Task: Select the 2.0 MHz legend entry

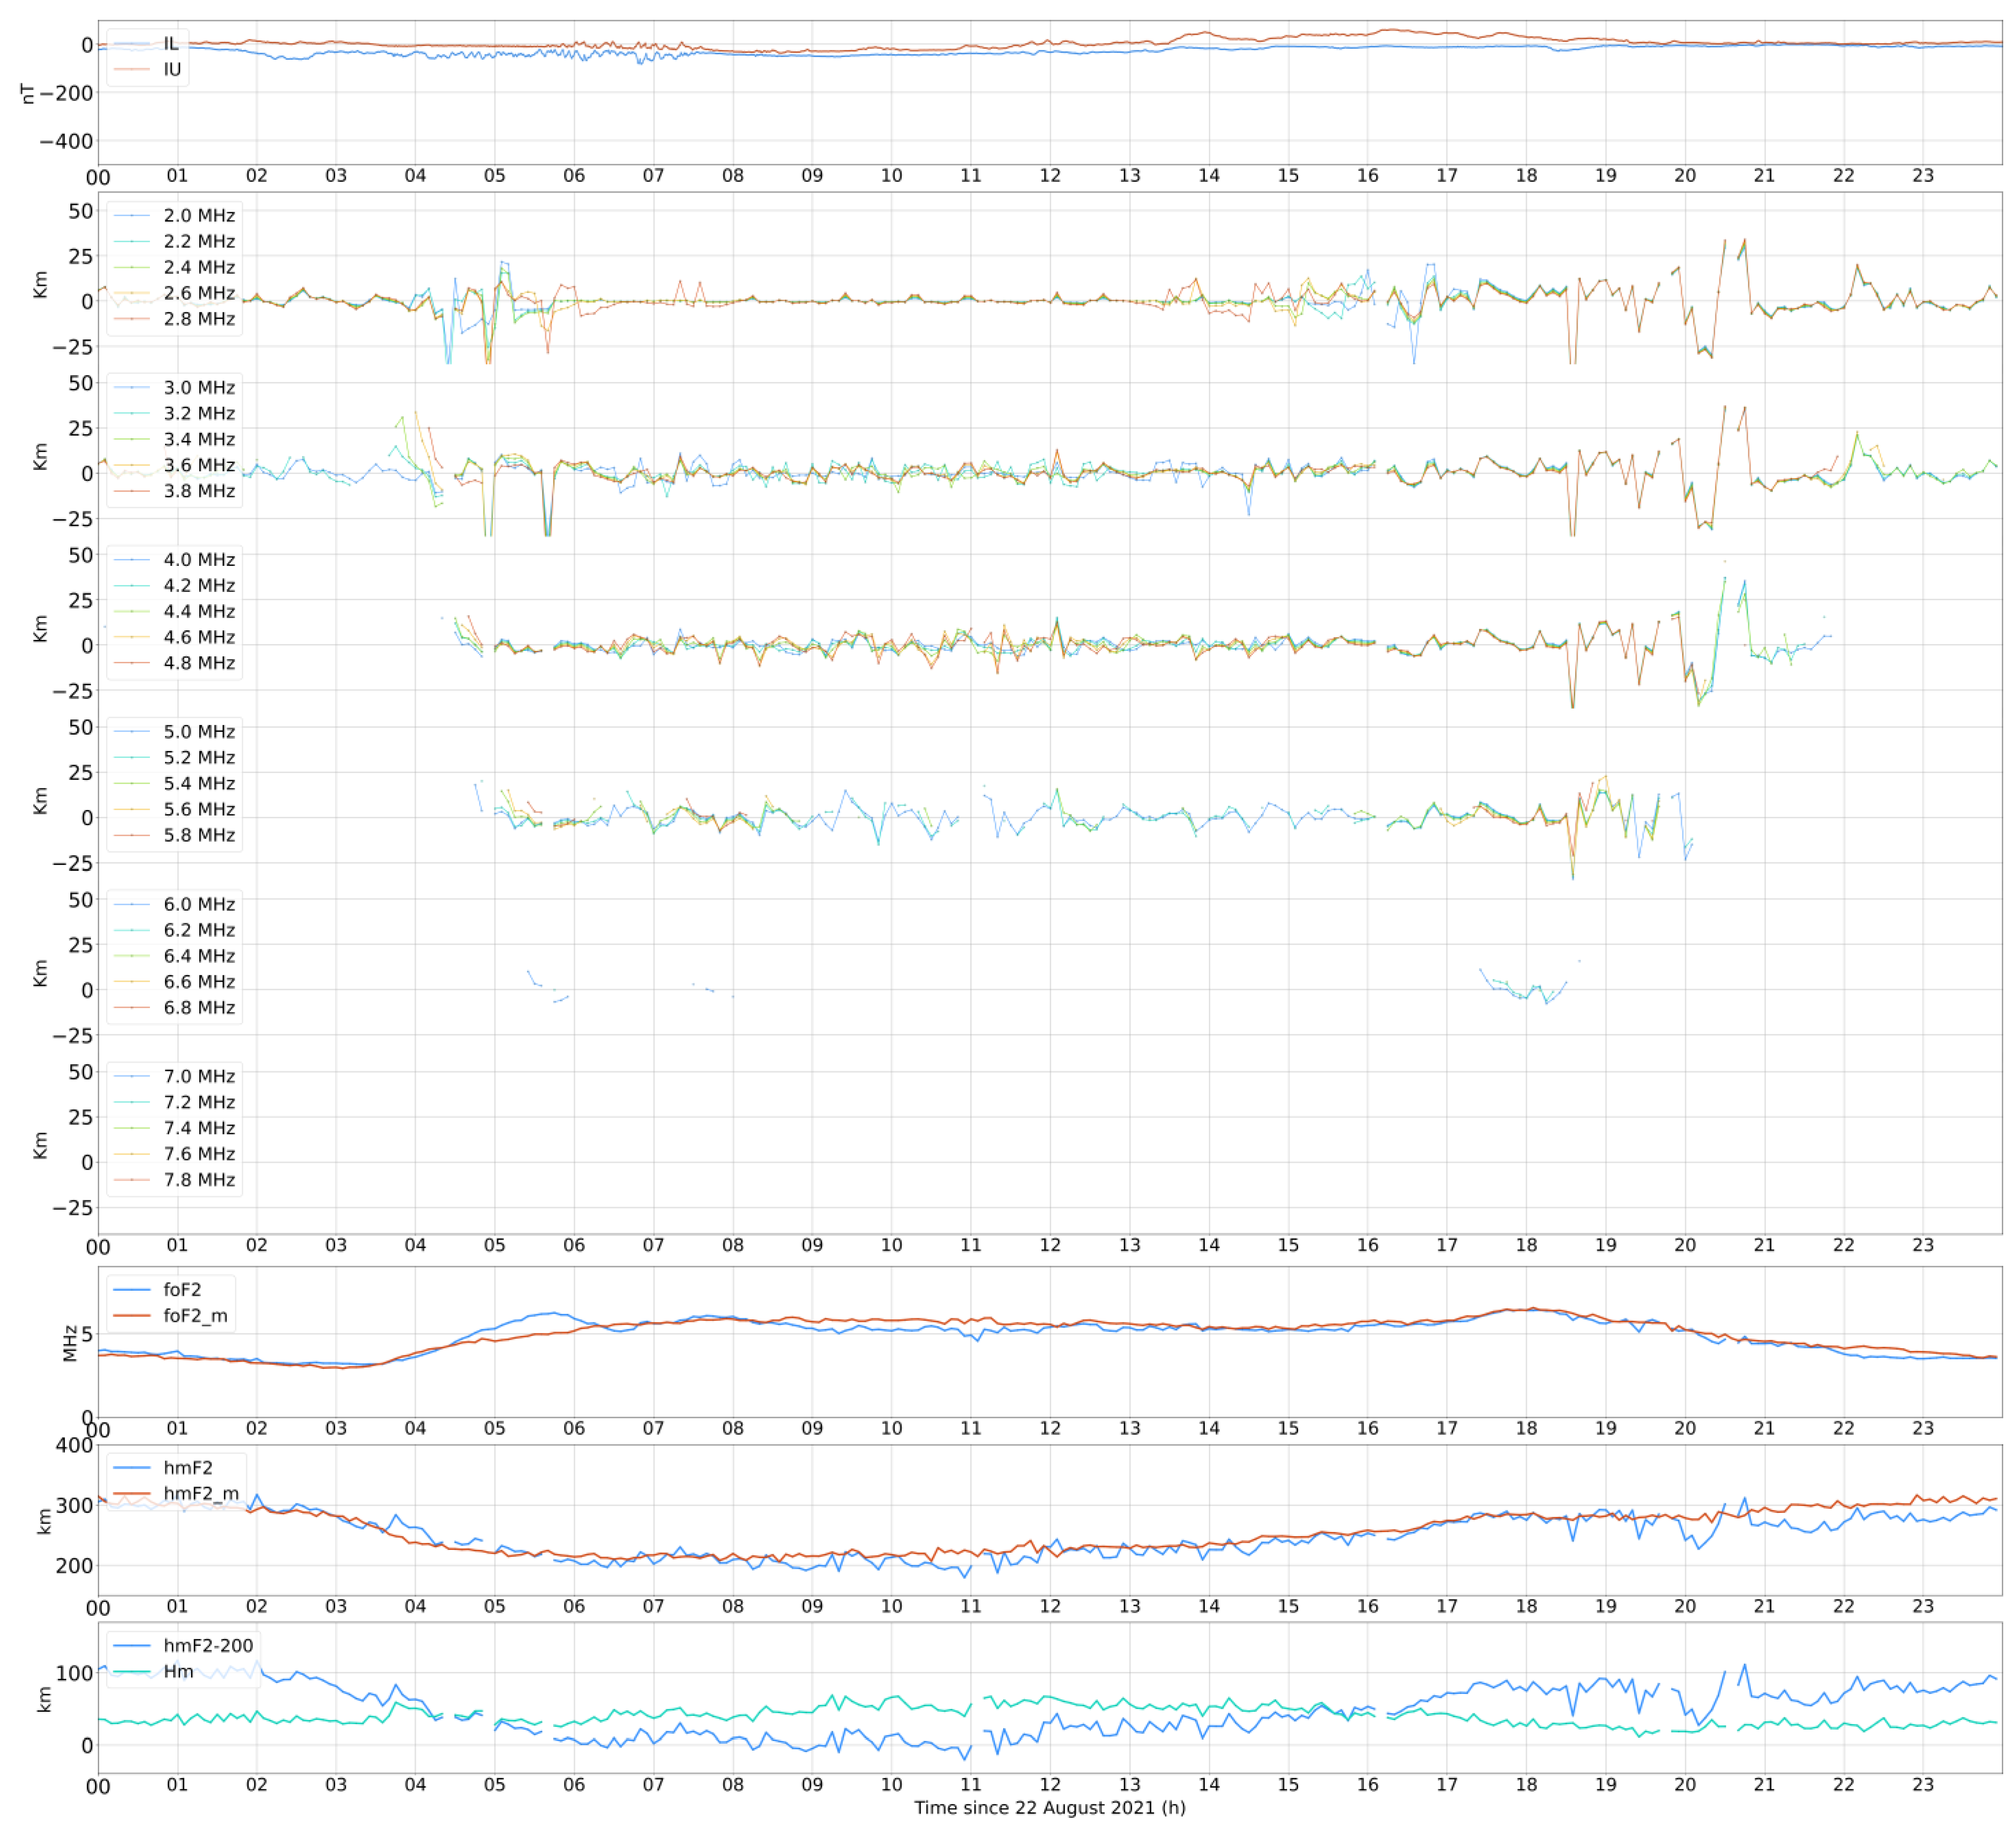Action: pyautogui.click(x=199, y=216)
